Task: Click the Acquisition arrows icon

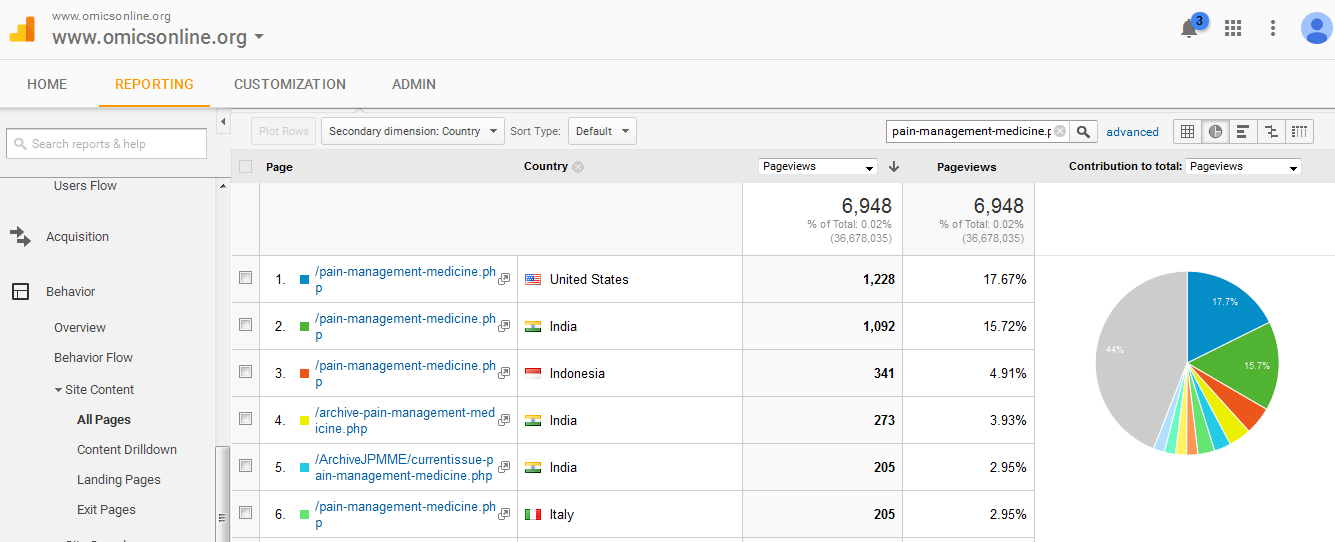Action: 20,237
